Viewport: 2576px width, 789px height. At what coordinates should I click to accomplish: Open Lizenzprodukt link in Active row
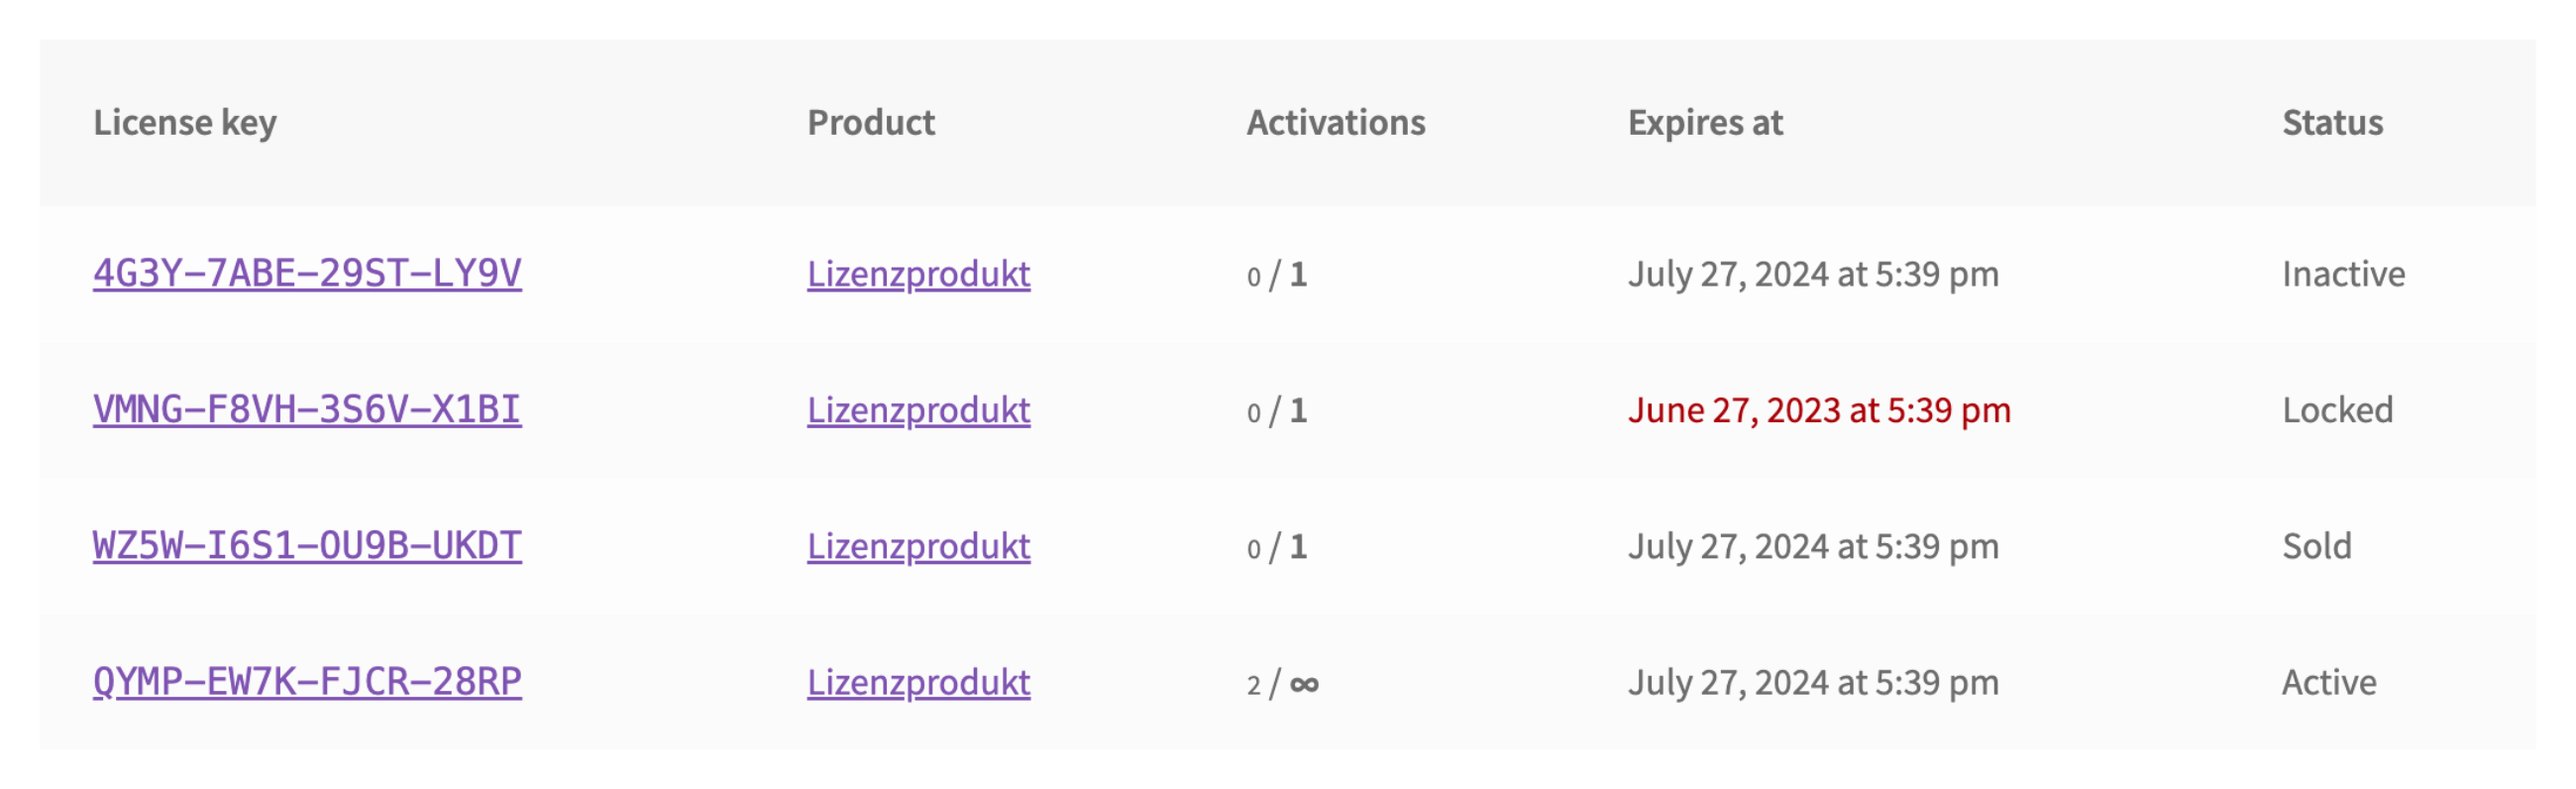[x=918, y=681]
